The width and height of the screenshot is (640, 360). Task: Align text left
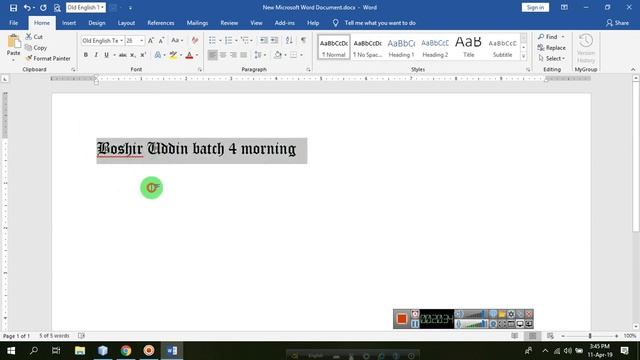coord(213,55)
